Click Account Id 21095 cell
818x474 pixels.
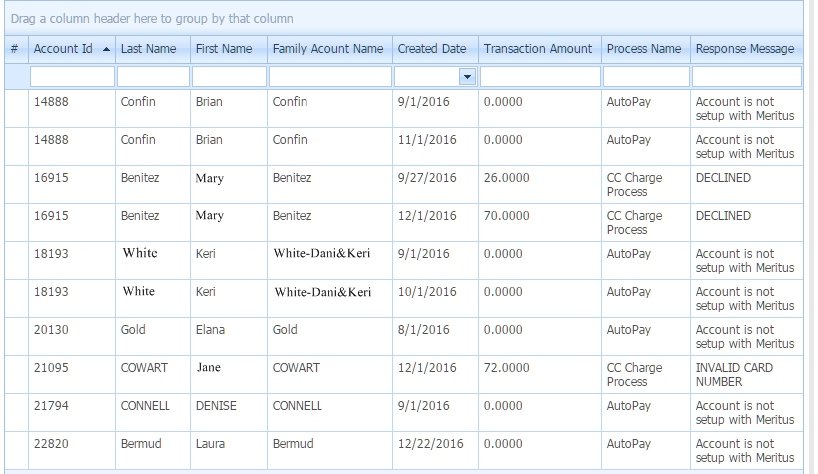pos(72,375)
